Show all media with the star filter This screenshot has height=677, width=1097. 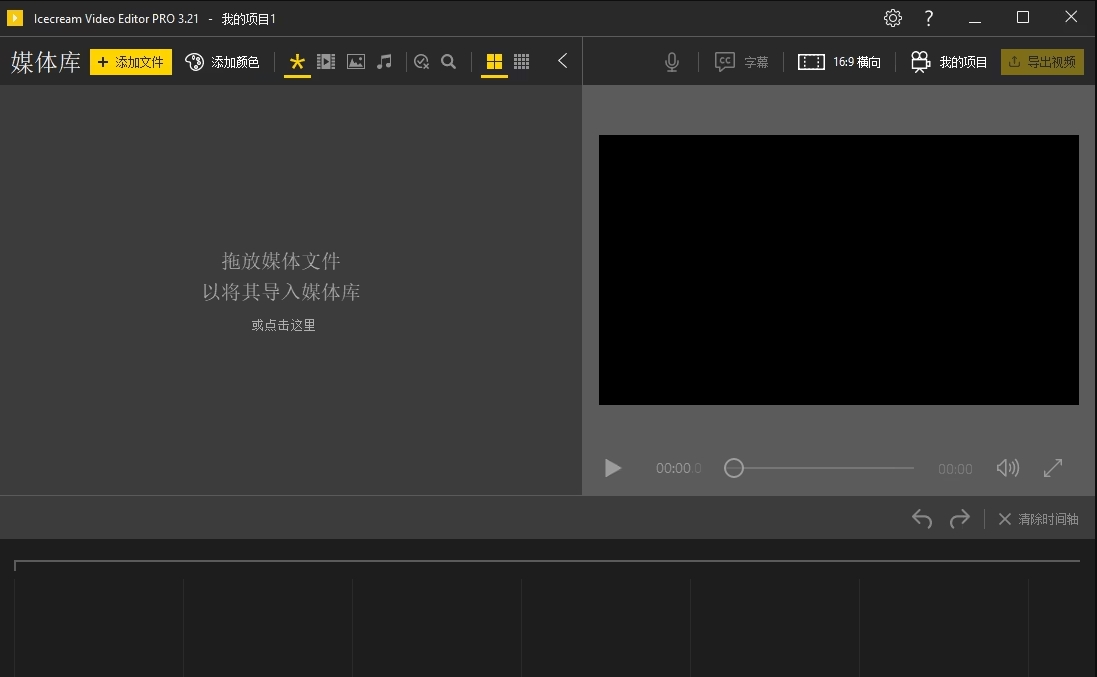coord(297,62)
